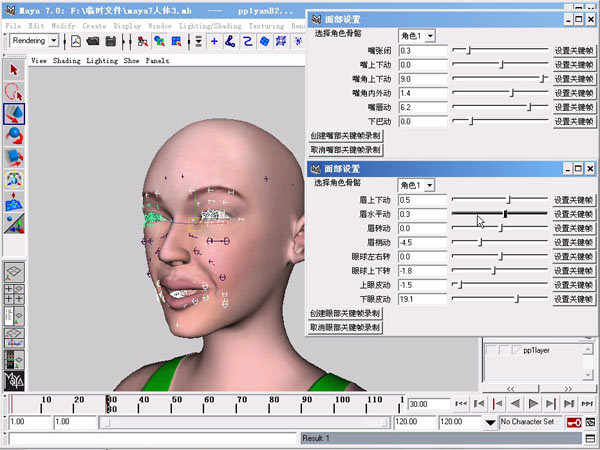This screenshot has width=600, height=450.
Task: Click the current time field showing 30.00
Action: point(429,404)
